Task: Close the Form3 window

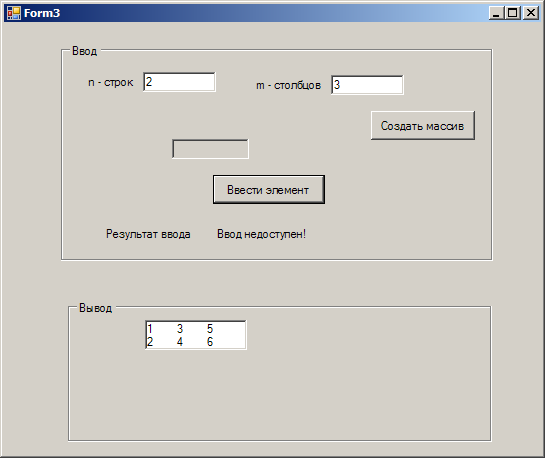Action: 531,13
